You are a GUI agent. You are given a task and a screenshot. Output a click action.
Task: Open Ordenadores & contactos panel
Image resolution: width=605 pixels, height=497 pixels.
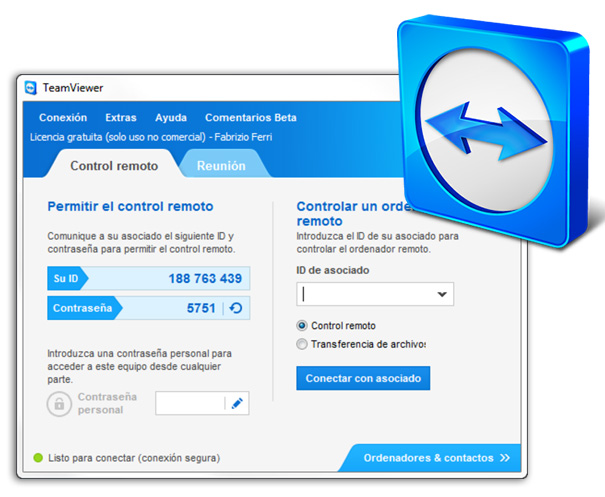tap(430, 458)
